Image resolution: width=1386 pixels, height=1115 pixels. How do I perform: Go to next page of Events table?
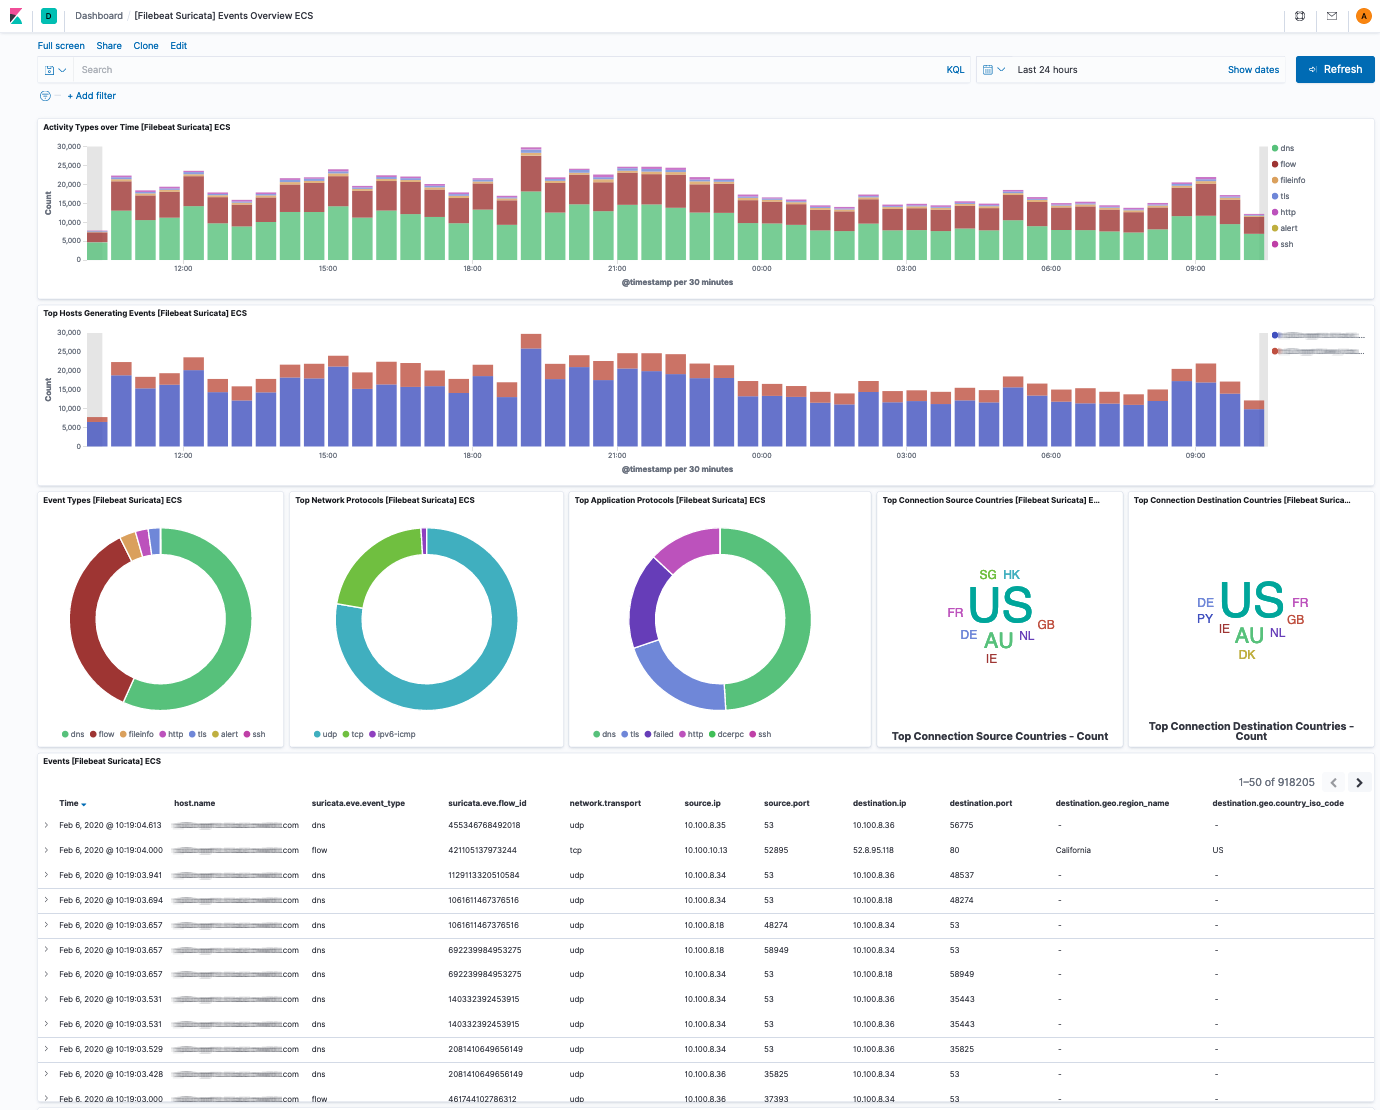coord(1359,782)
